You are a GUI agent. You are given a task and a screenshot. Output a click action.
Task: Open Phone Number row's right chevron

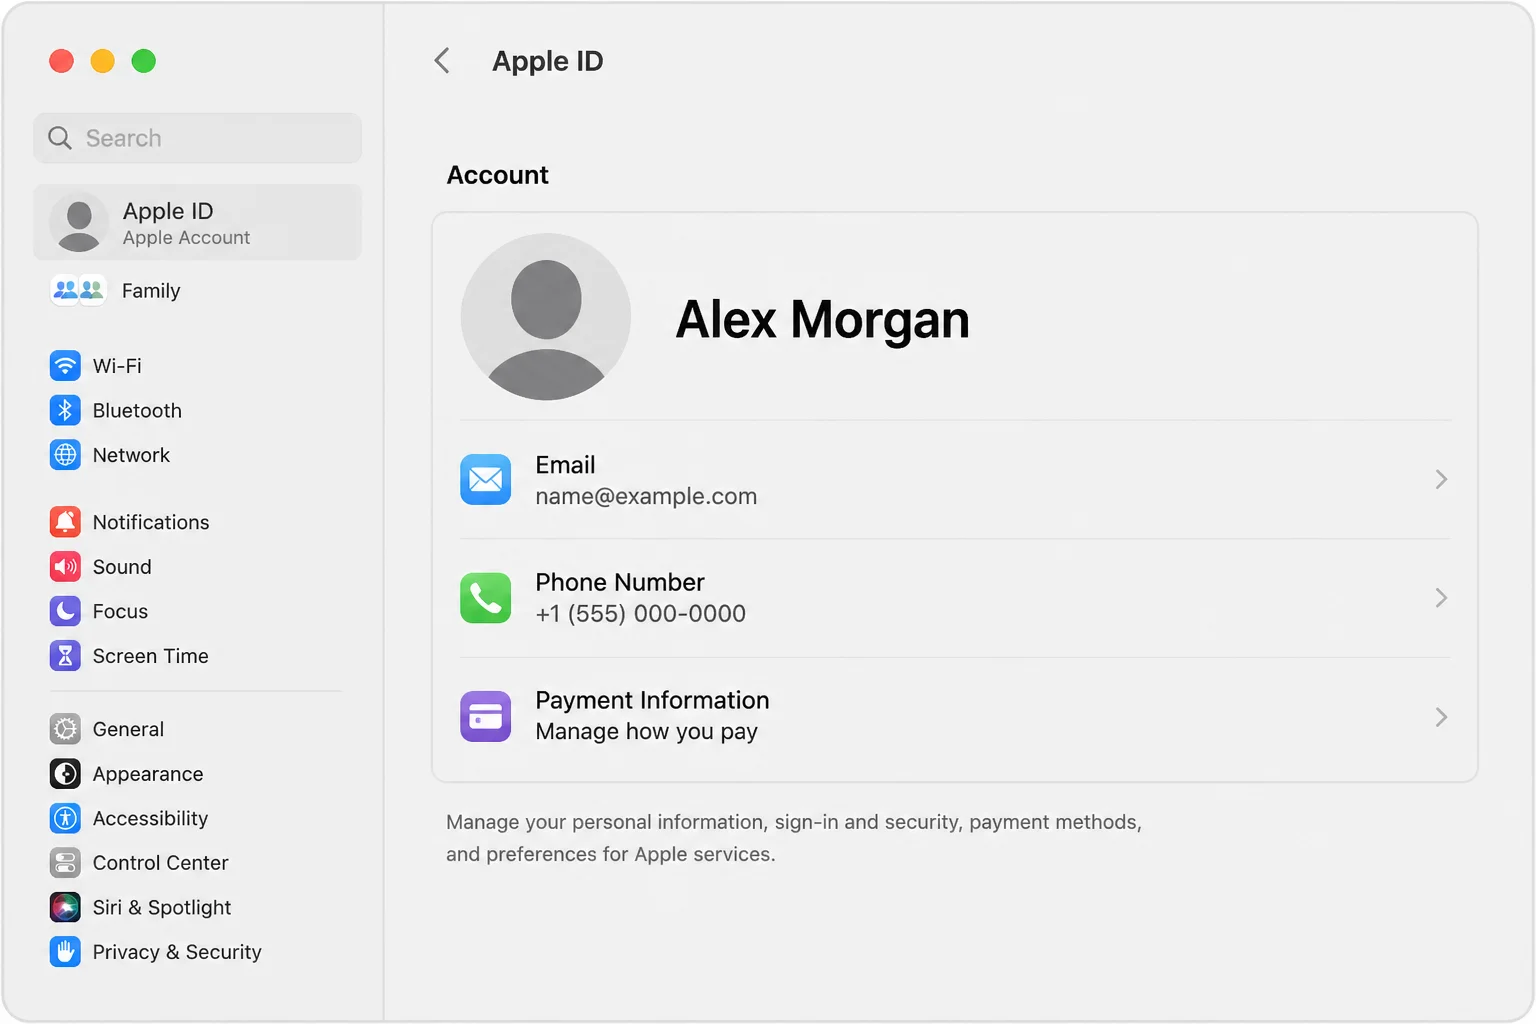tap(1441, 598)
